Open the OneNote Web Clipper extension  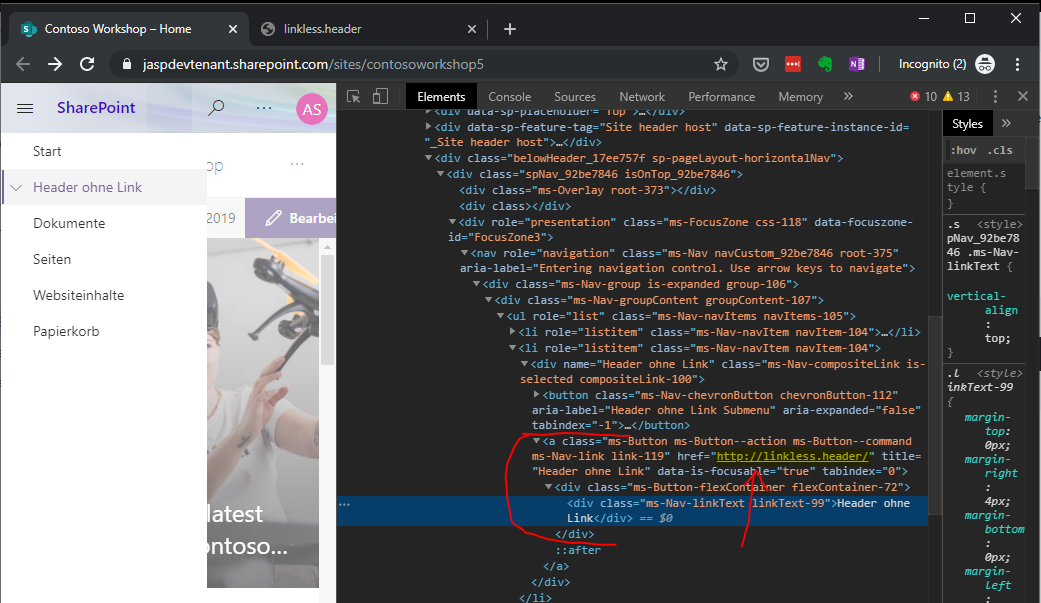856,63
